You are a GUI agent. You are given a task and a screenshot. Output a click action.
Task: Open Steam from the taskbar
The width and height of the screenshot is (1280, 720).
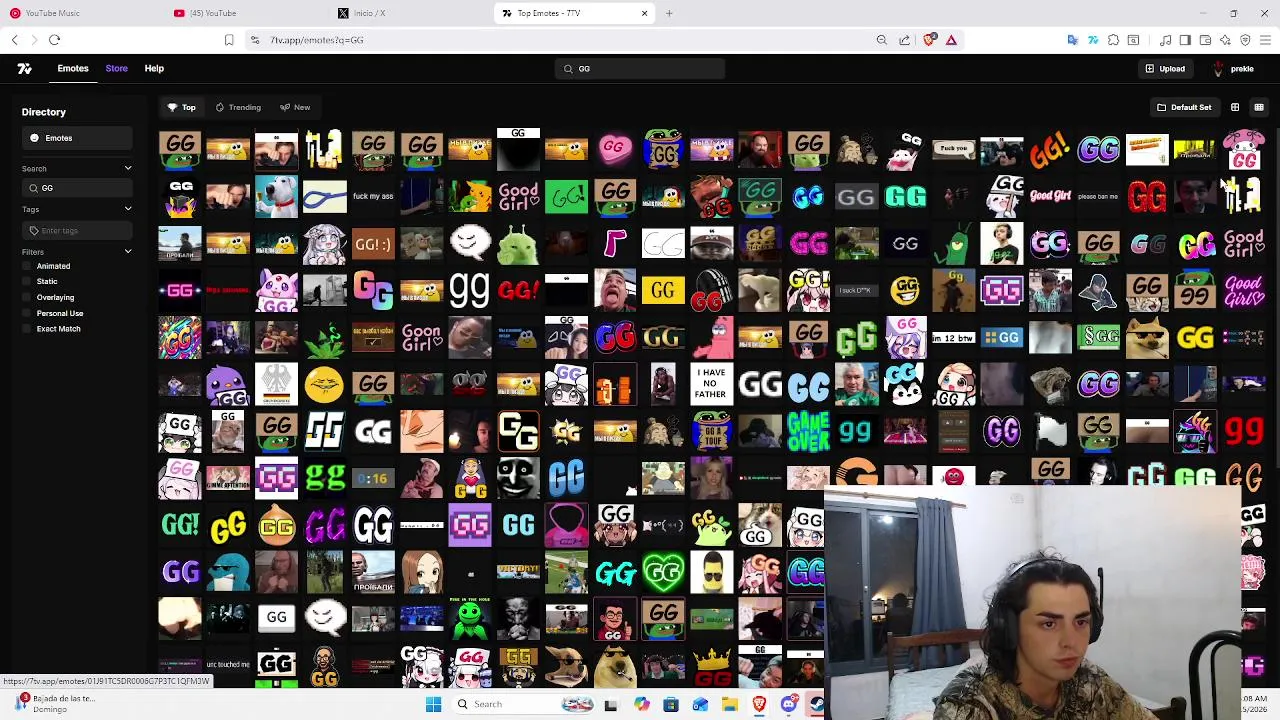[817, 704]
